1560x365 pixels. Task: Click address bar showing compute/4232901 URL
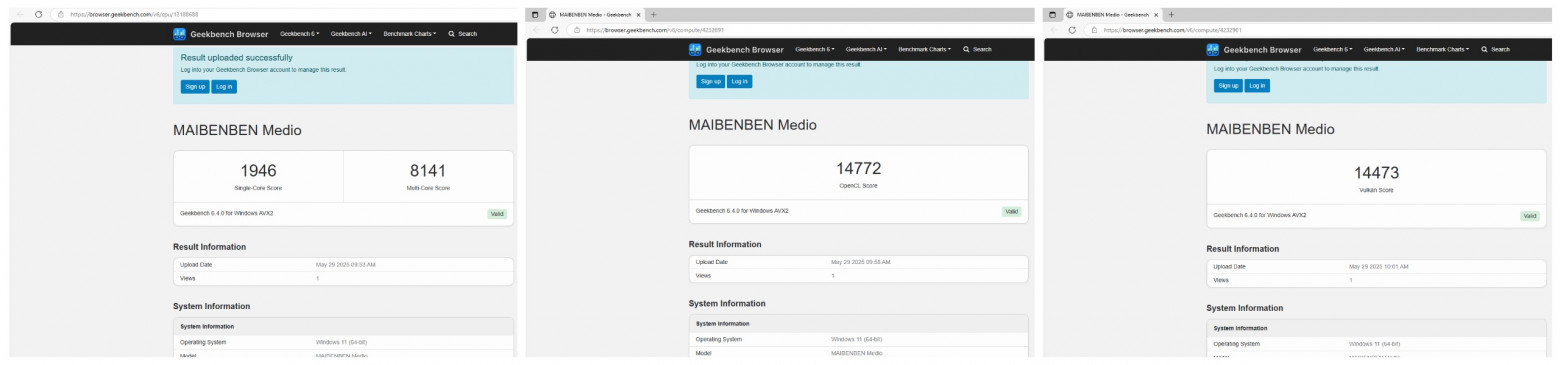pyautogui.click(x=1318, y=30)
